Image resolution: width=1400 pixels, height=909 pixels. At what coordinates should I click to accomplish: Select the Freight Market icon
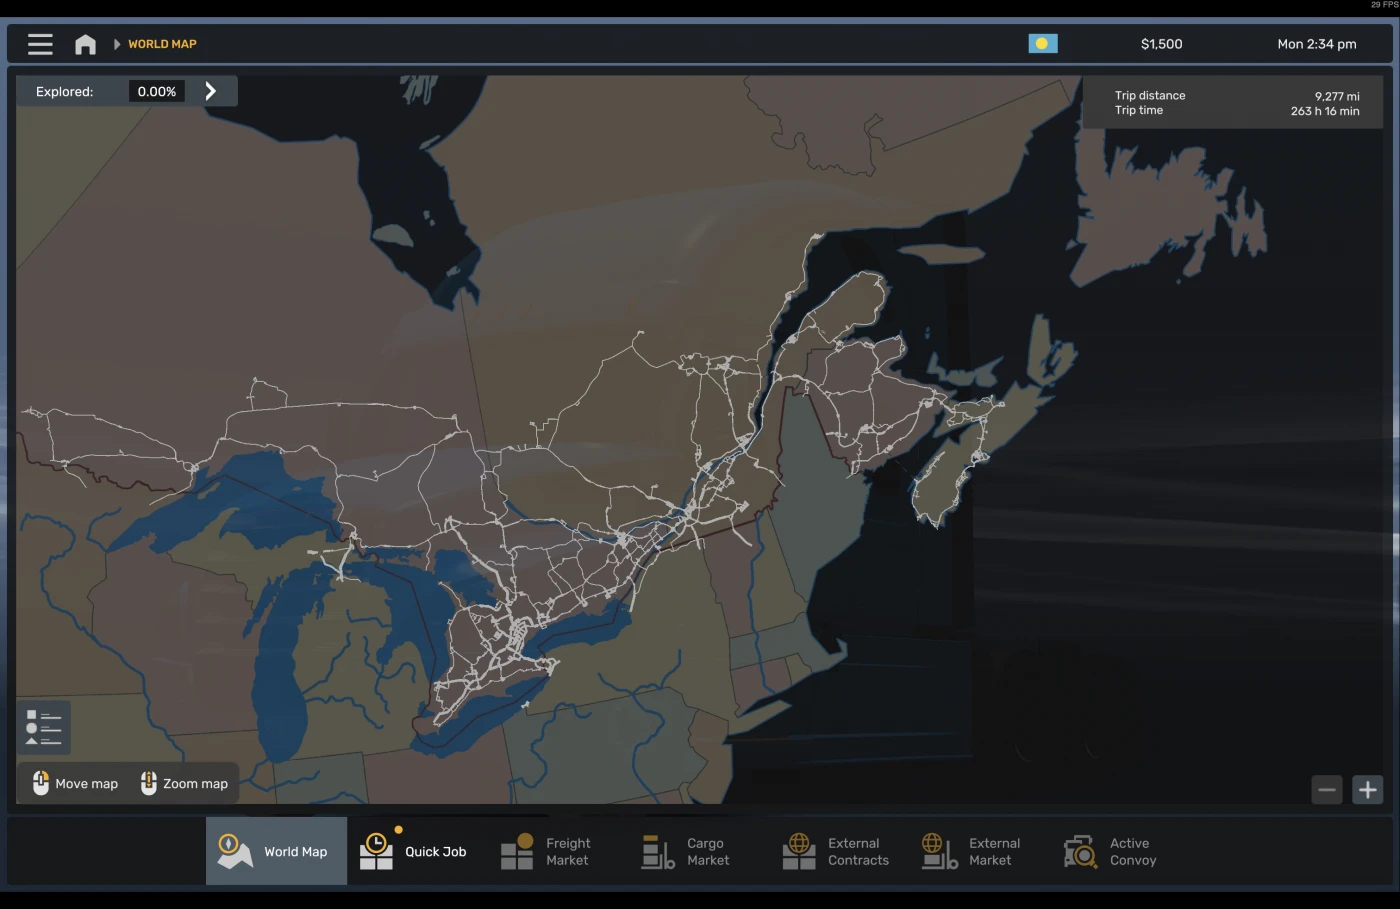click(516, 850)
